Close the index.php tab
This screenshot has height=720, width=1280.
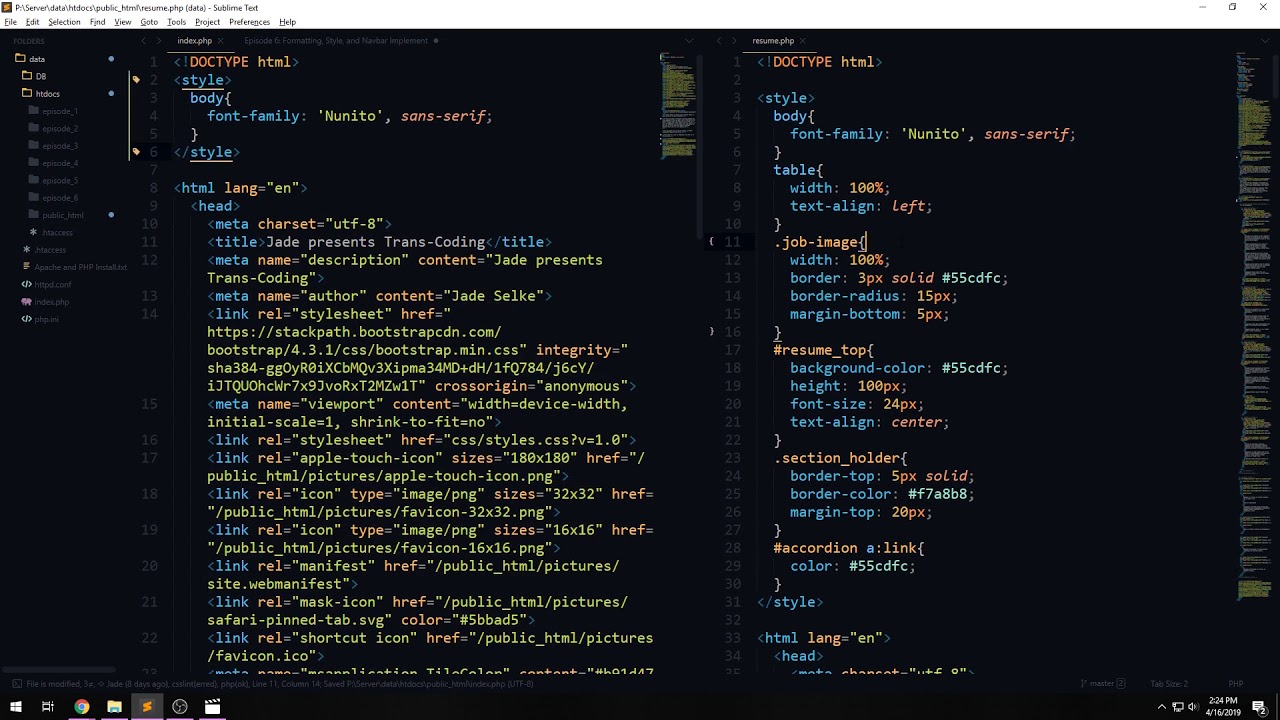[x=220, y=41]
